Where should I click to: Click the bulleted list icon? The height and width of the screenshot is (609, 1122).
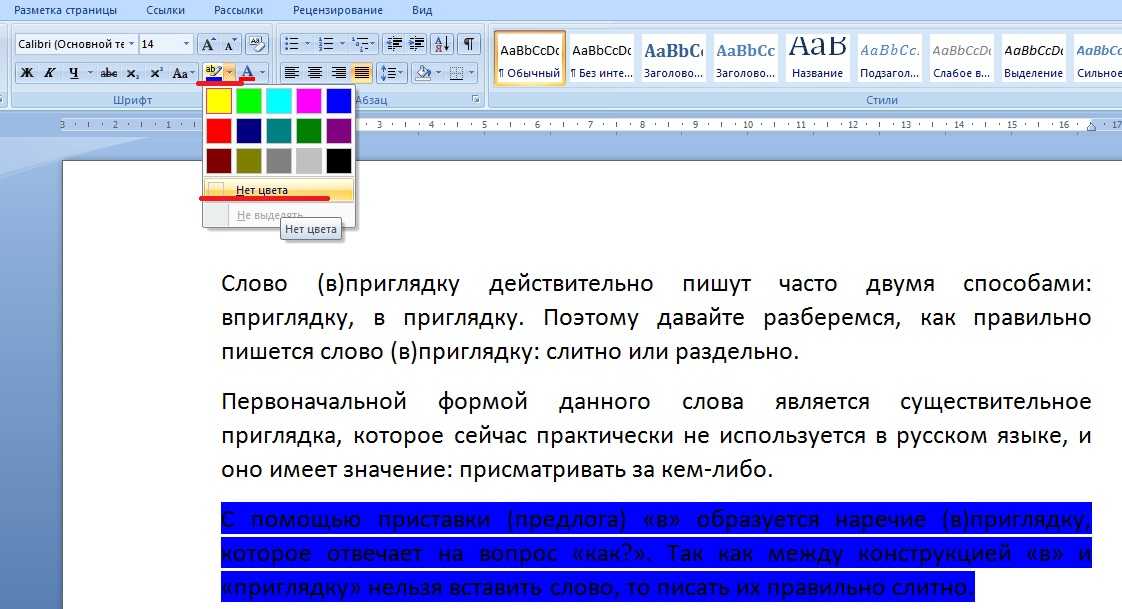(x=291, y=44)
